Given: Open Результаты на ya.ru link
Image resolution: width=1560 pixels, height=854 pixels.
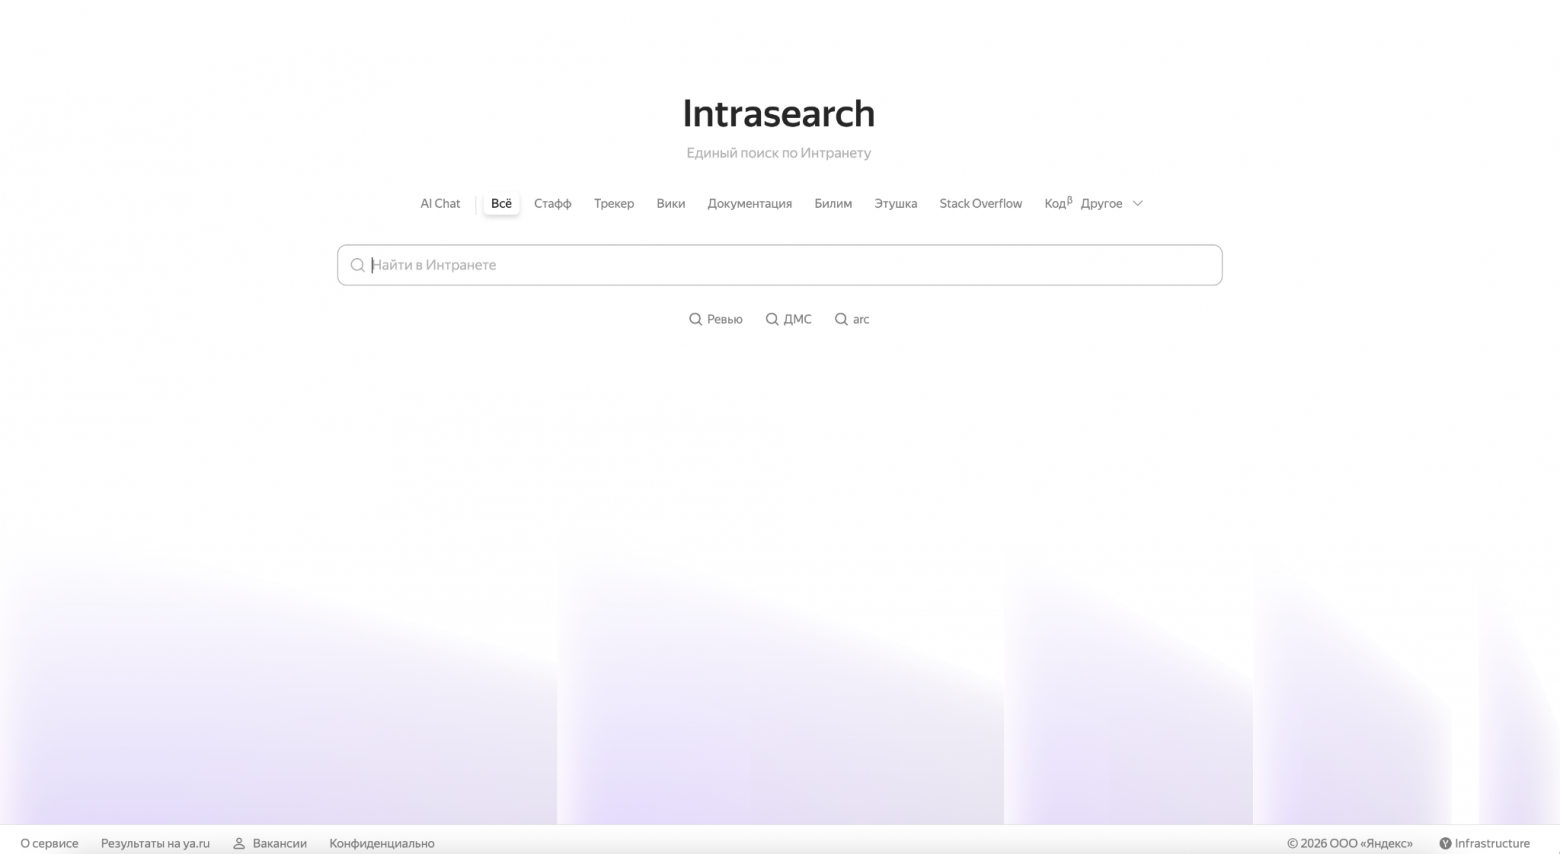Looking at the screenshot, I should coord(155,843).
